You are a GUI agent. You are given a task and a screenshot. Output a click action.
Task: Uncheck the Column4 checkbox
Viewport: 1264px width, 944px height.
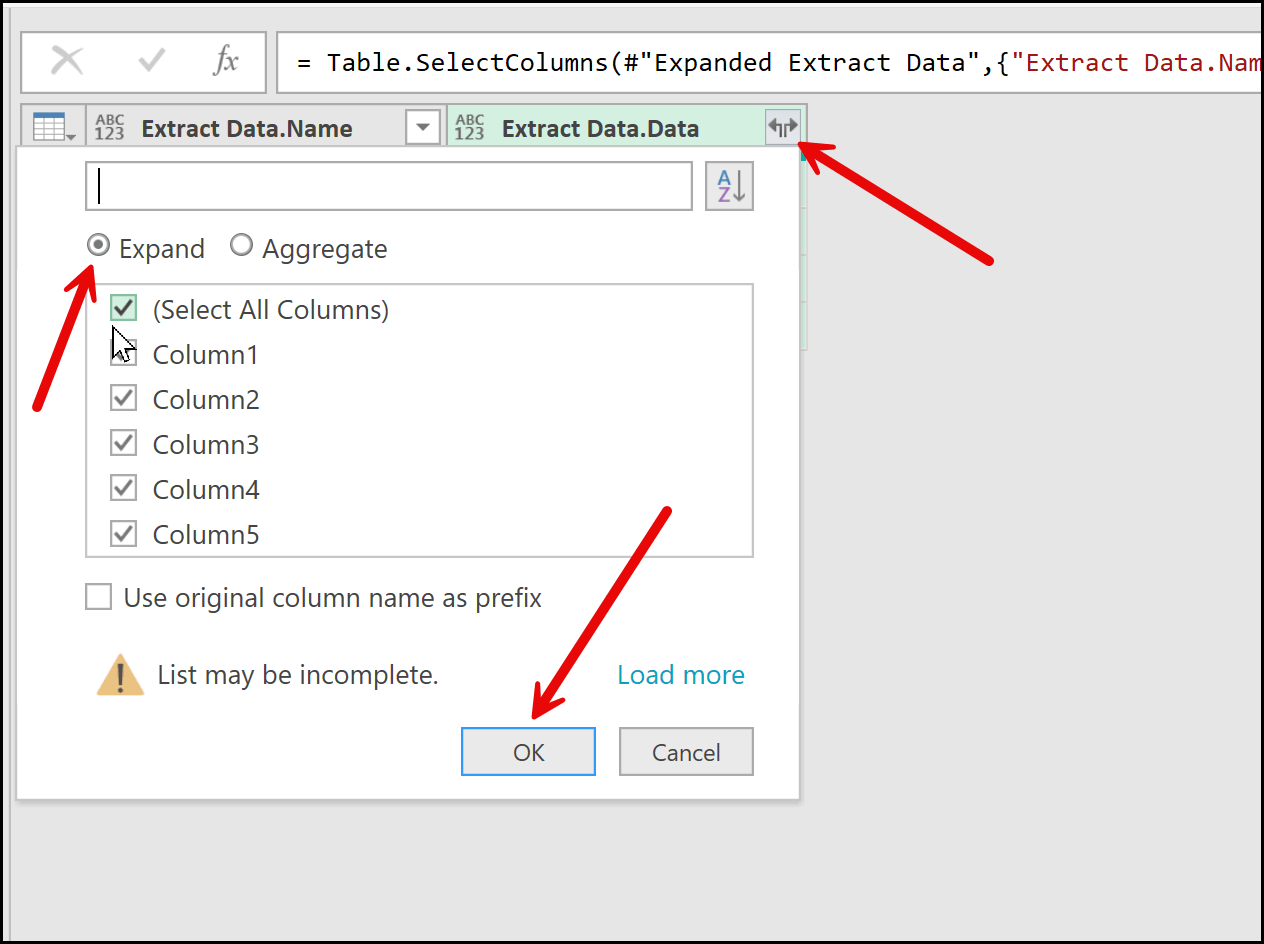pos(124,489)
